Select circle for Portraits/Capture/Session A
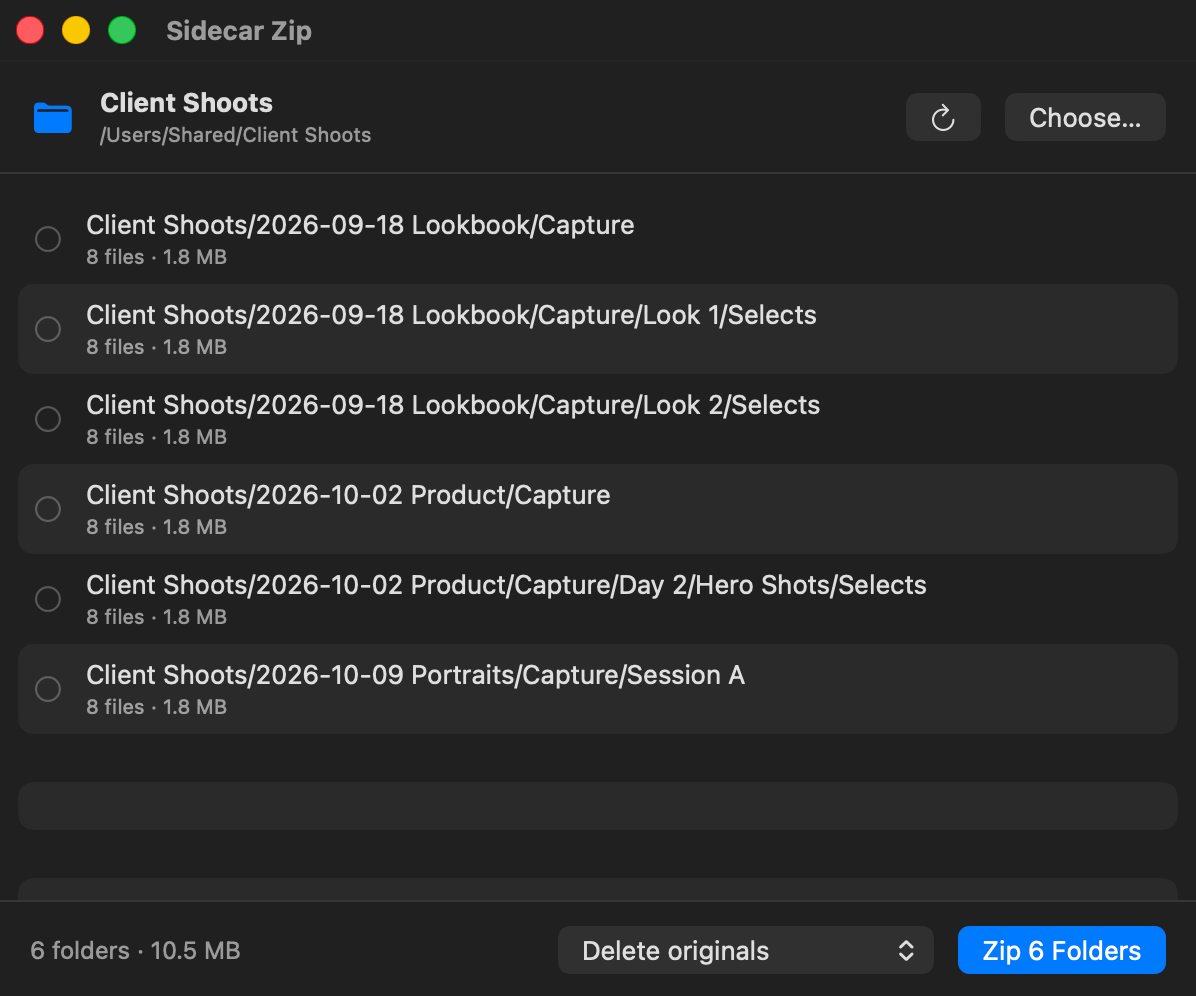The height and width of the screenshot is (996, 1196). point(48,689)
